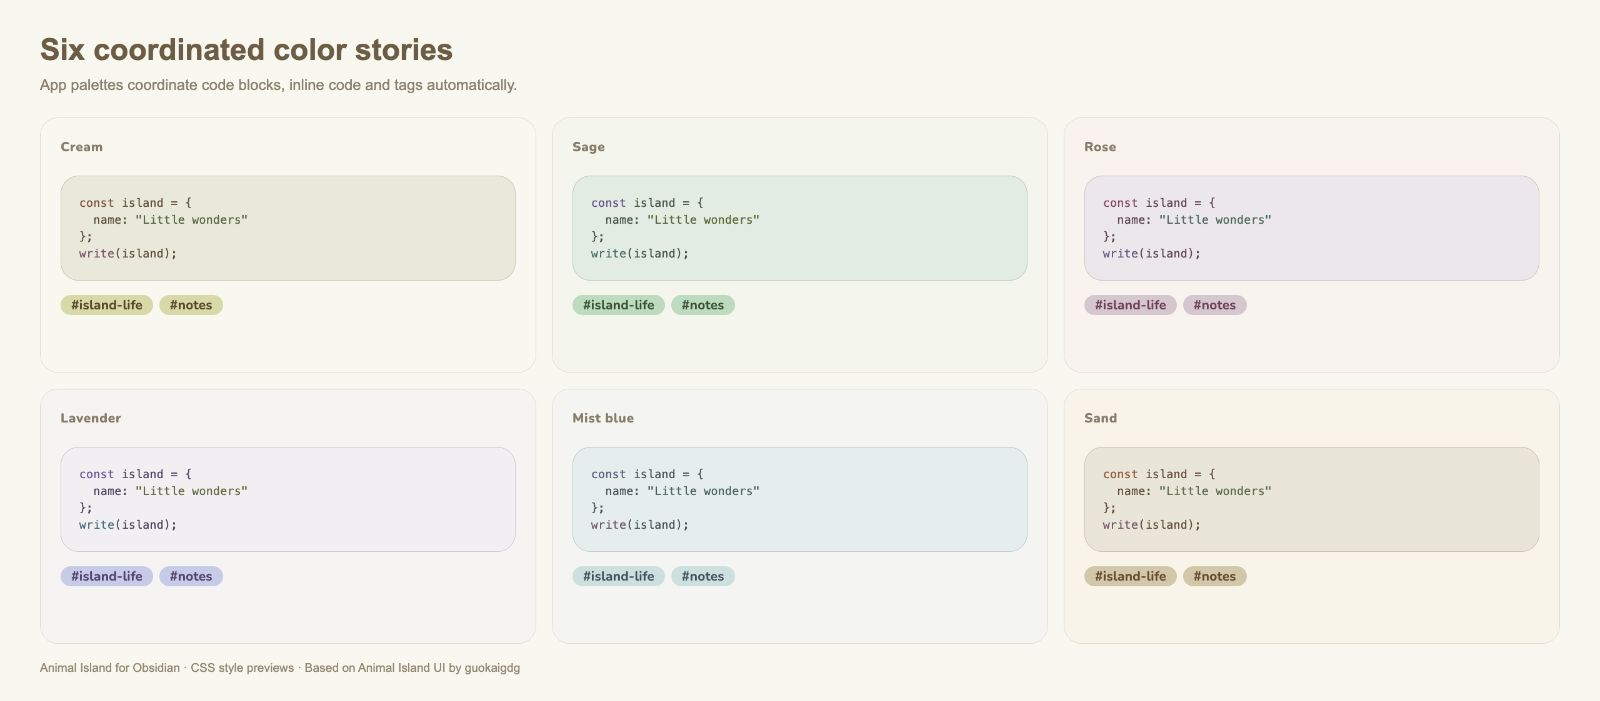This screenshot has width=1600, height=701.
Task: Click the code block in Sand card
Action: point(1312,499)
